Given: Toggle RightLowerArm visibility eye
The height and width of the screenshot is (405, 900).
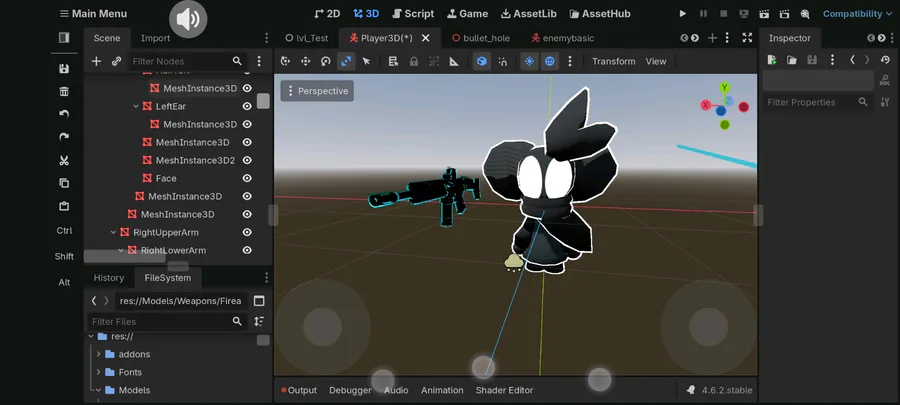Looking at the screenshot, I should 247,250.
